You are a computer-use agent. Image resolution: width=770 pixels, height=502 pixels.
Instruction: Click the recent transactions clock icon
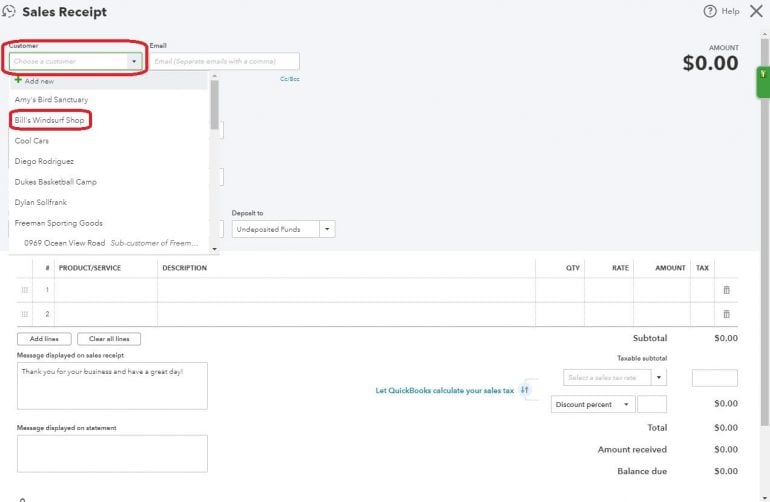click(x=9, y=12)
